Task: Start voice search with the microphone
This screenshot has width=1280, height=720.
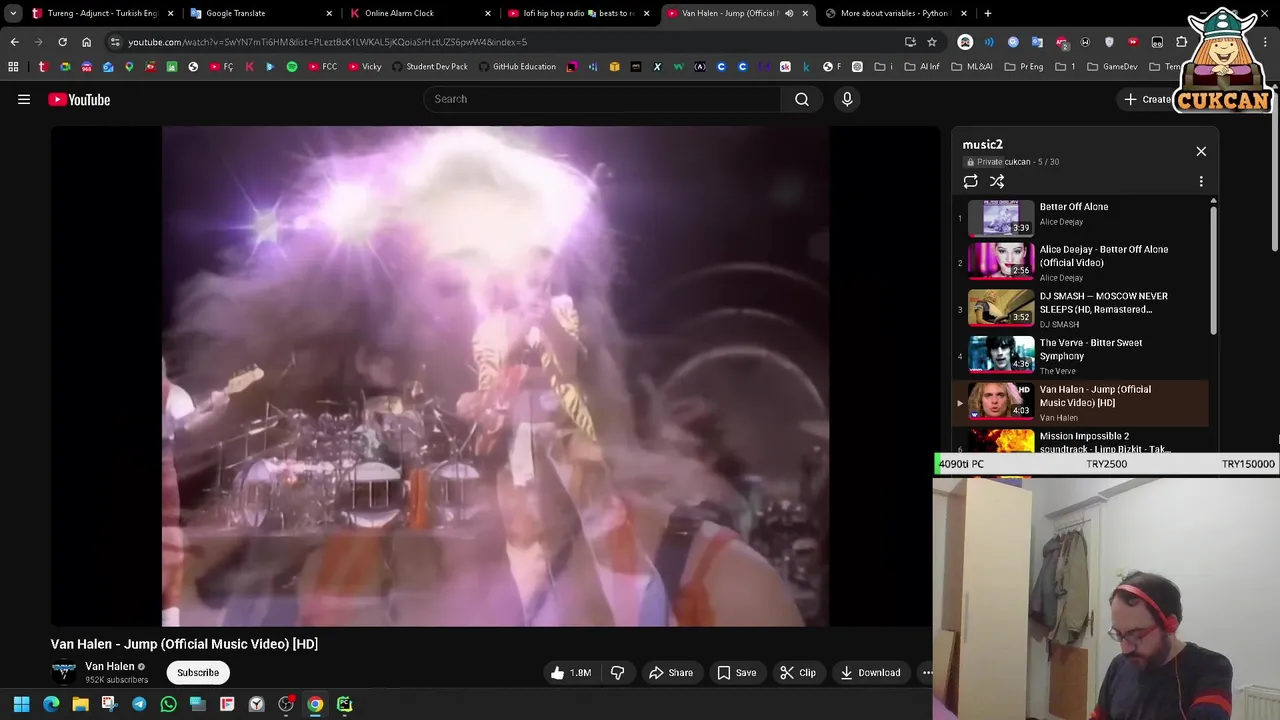Action: pos(847,99)
